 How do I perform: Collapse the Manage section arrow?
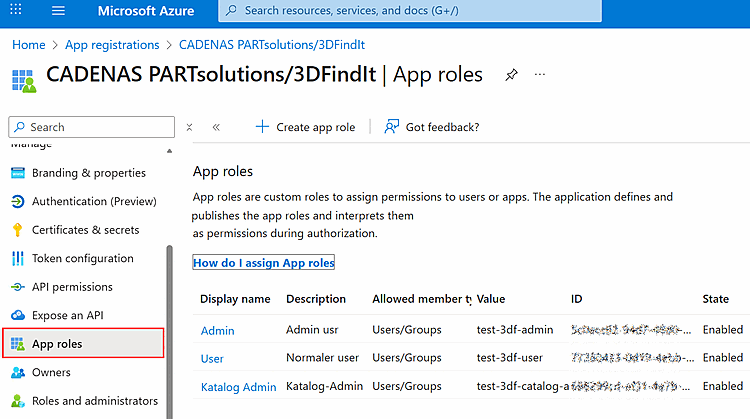[169, 151]
